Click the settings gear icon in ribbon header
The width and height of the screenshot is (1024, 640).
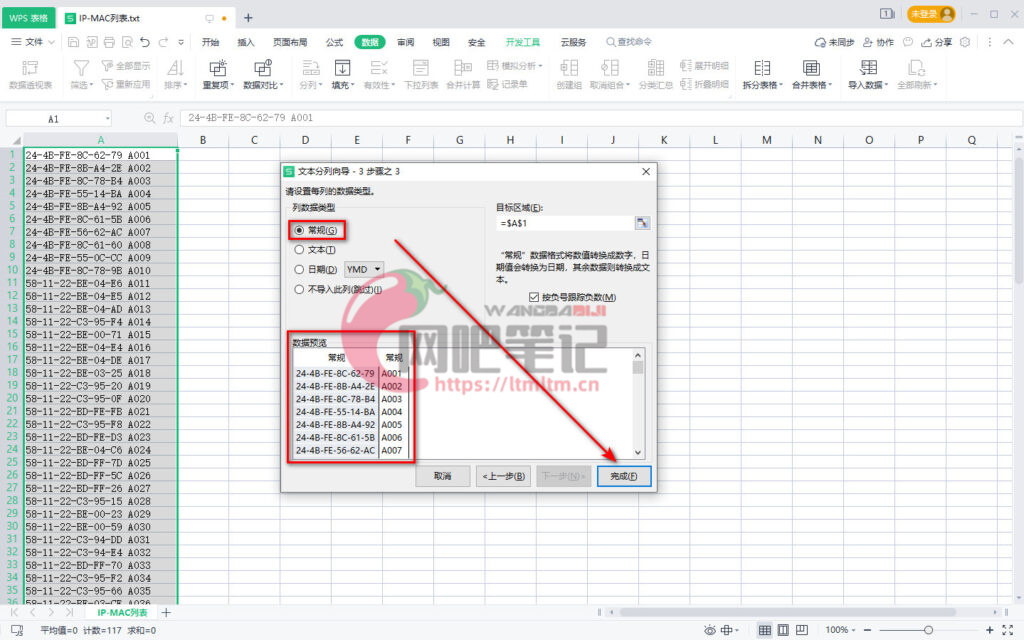[965, 42]
